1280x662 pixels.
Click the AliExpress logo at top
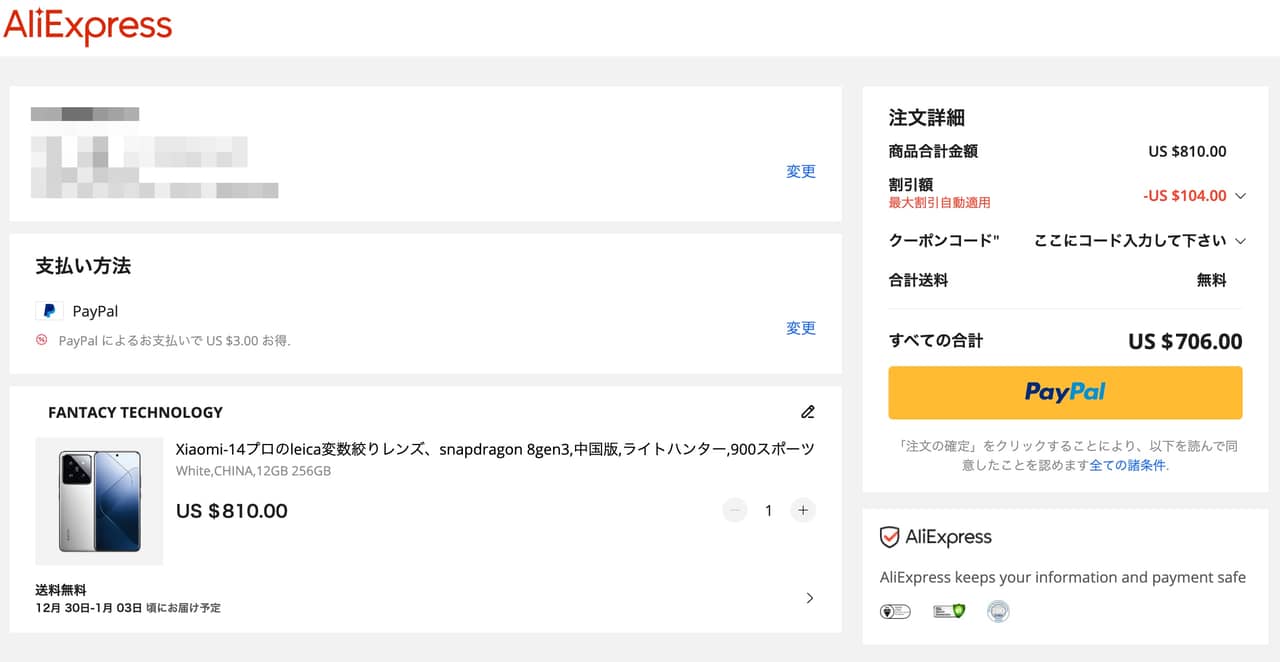pyautogui.click(x=88, y=26)
